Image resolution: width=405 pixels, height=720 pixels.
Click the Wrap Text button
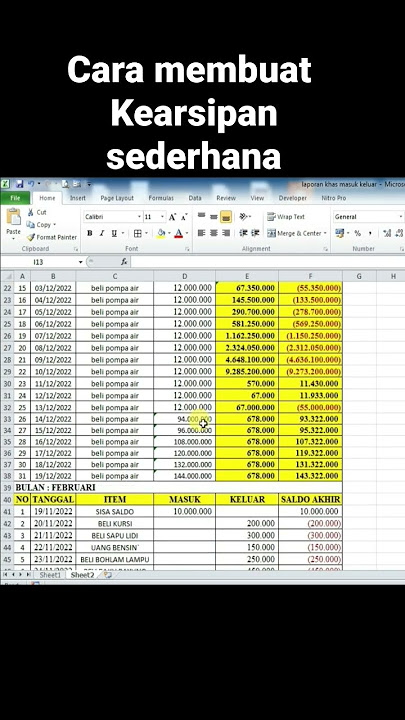click(x=286, y=217)
